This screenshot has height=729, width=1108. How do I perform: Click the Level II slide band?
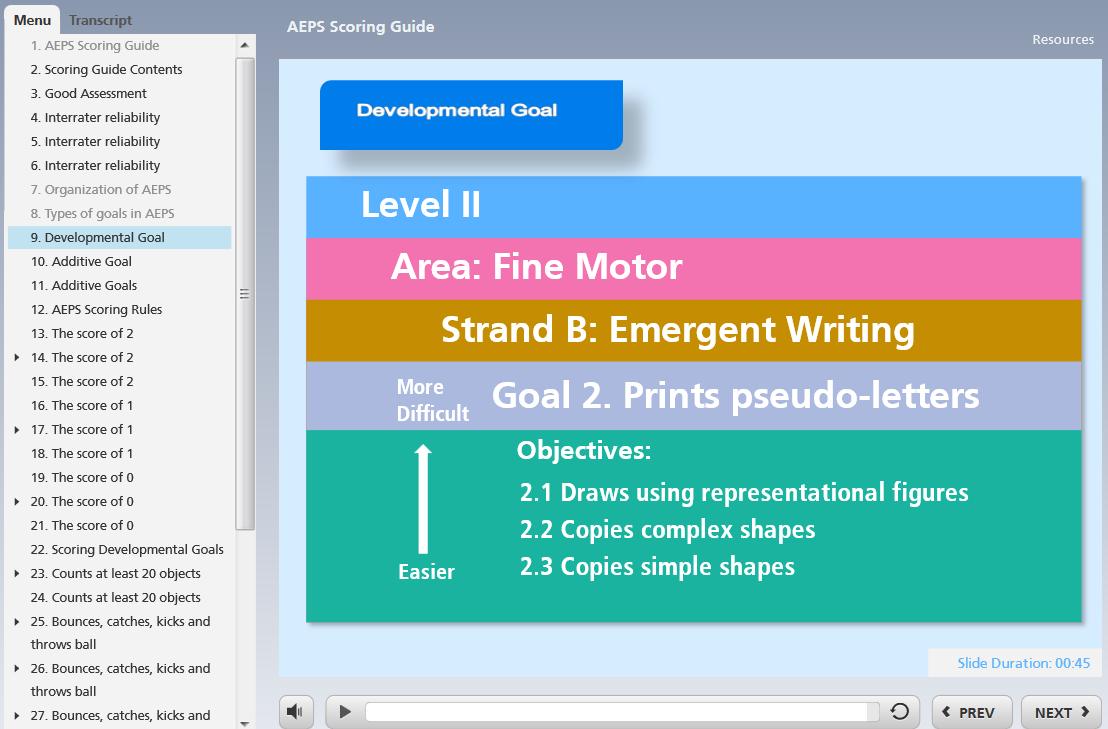[x=693, y=207]
